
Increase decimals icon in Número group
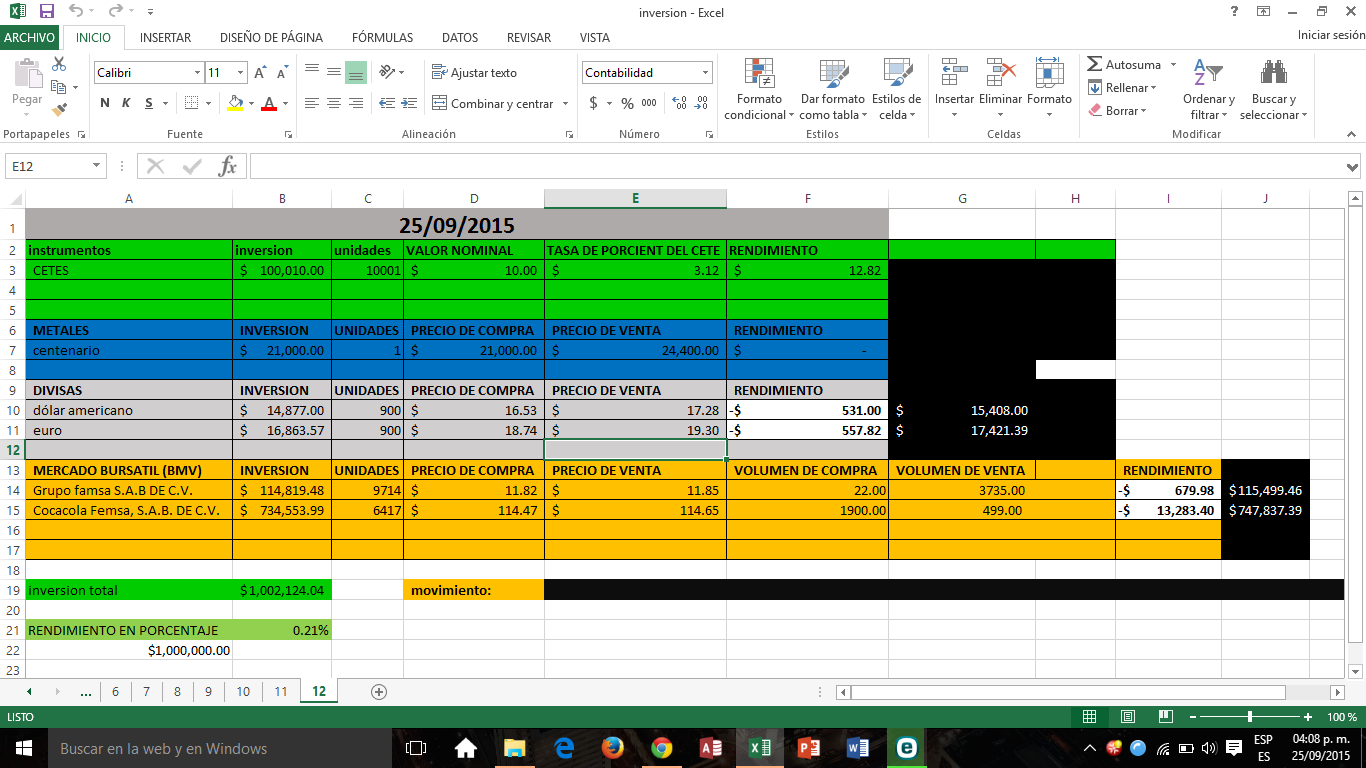point(680,103)
